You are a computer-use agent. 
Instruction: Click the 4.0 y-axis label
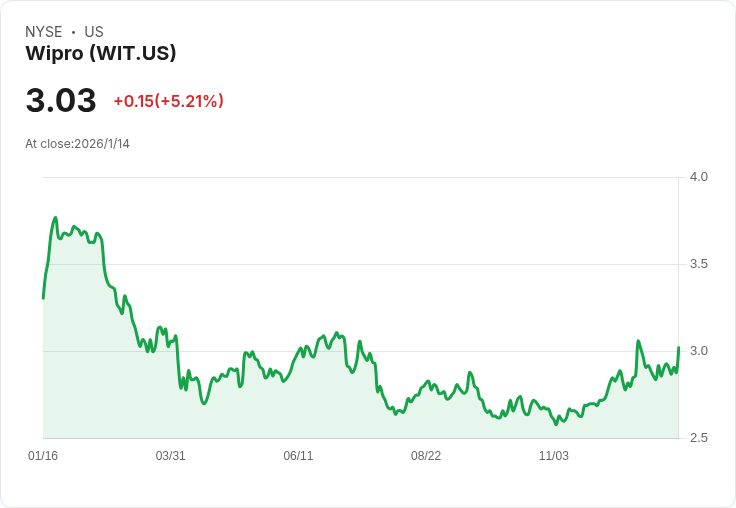[x=698, y=177]
